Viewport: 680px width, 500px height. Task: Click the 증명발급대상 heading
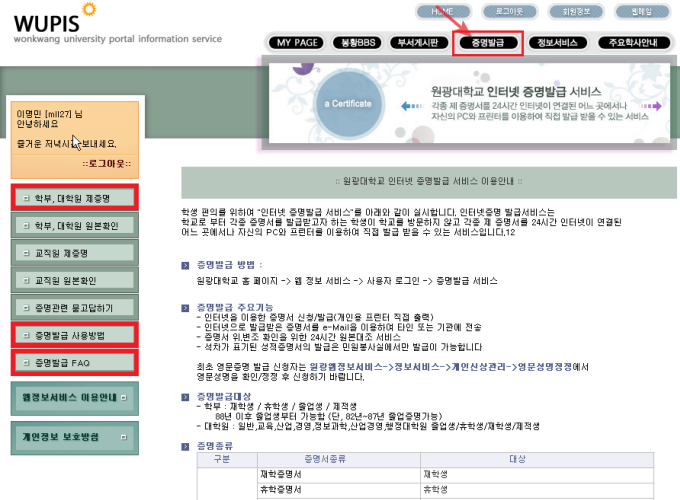click(224, 396)
